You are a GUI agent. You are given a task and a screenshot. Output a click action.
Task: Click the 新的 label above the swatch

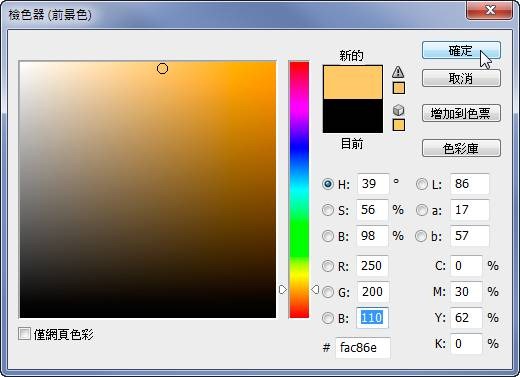click(x=351, y=55)
